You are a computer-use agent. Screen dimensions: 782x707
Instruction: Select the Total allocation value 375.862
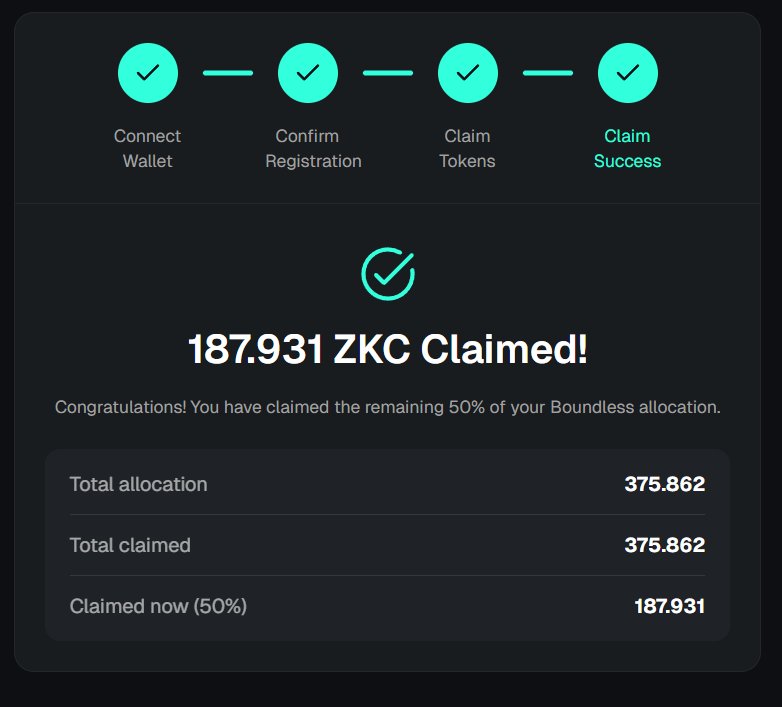pyautogui.click(x=665, y=484)
